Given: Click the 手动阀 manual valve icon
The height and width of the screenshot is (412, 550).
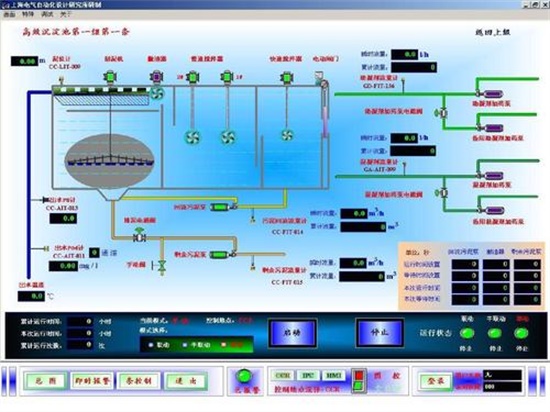Looking at the screenshot, I should [160, 265].
